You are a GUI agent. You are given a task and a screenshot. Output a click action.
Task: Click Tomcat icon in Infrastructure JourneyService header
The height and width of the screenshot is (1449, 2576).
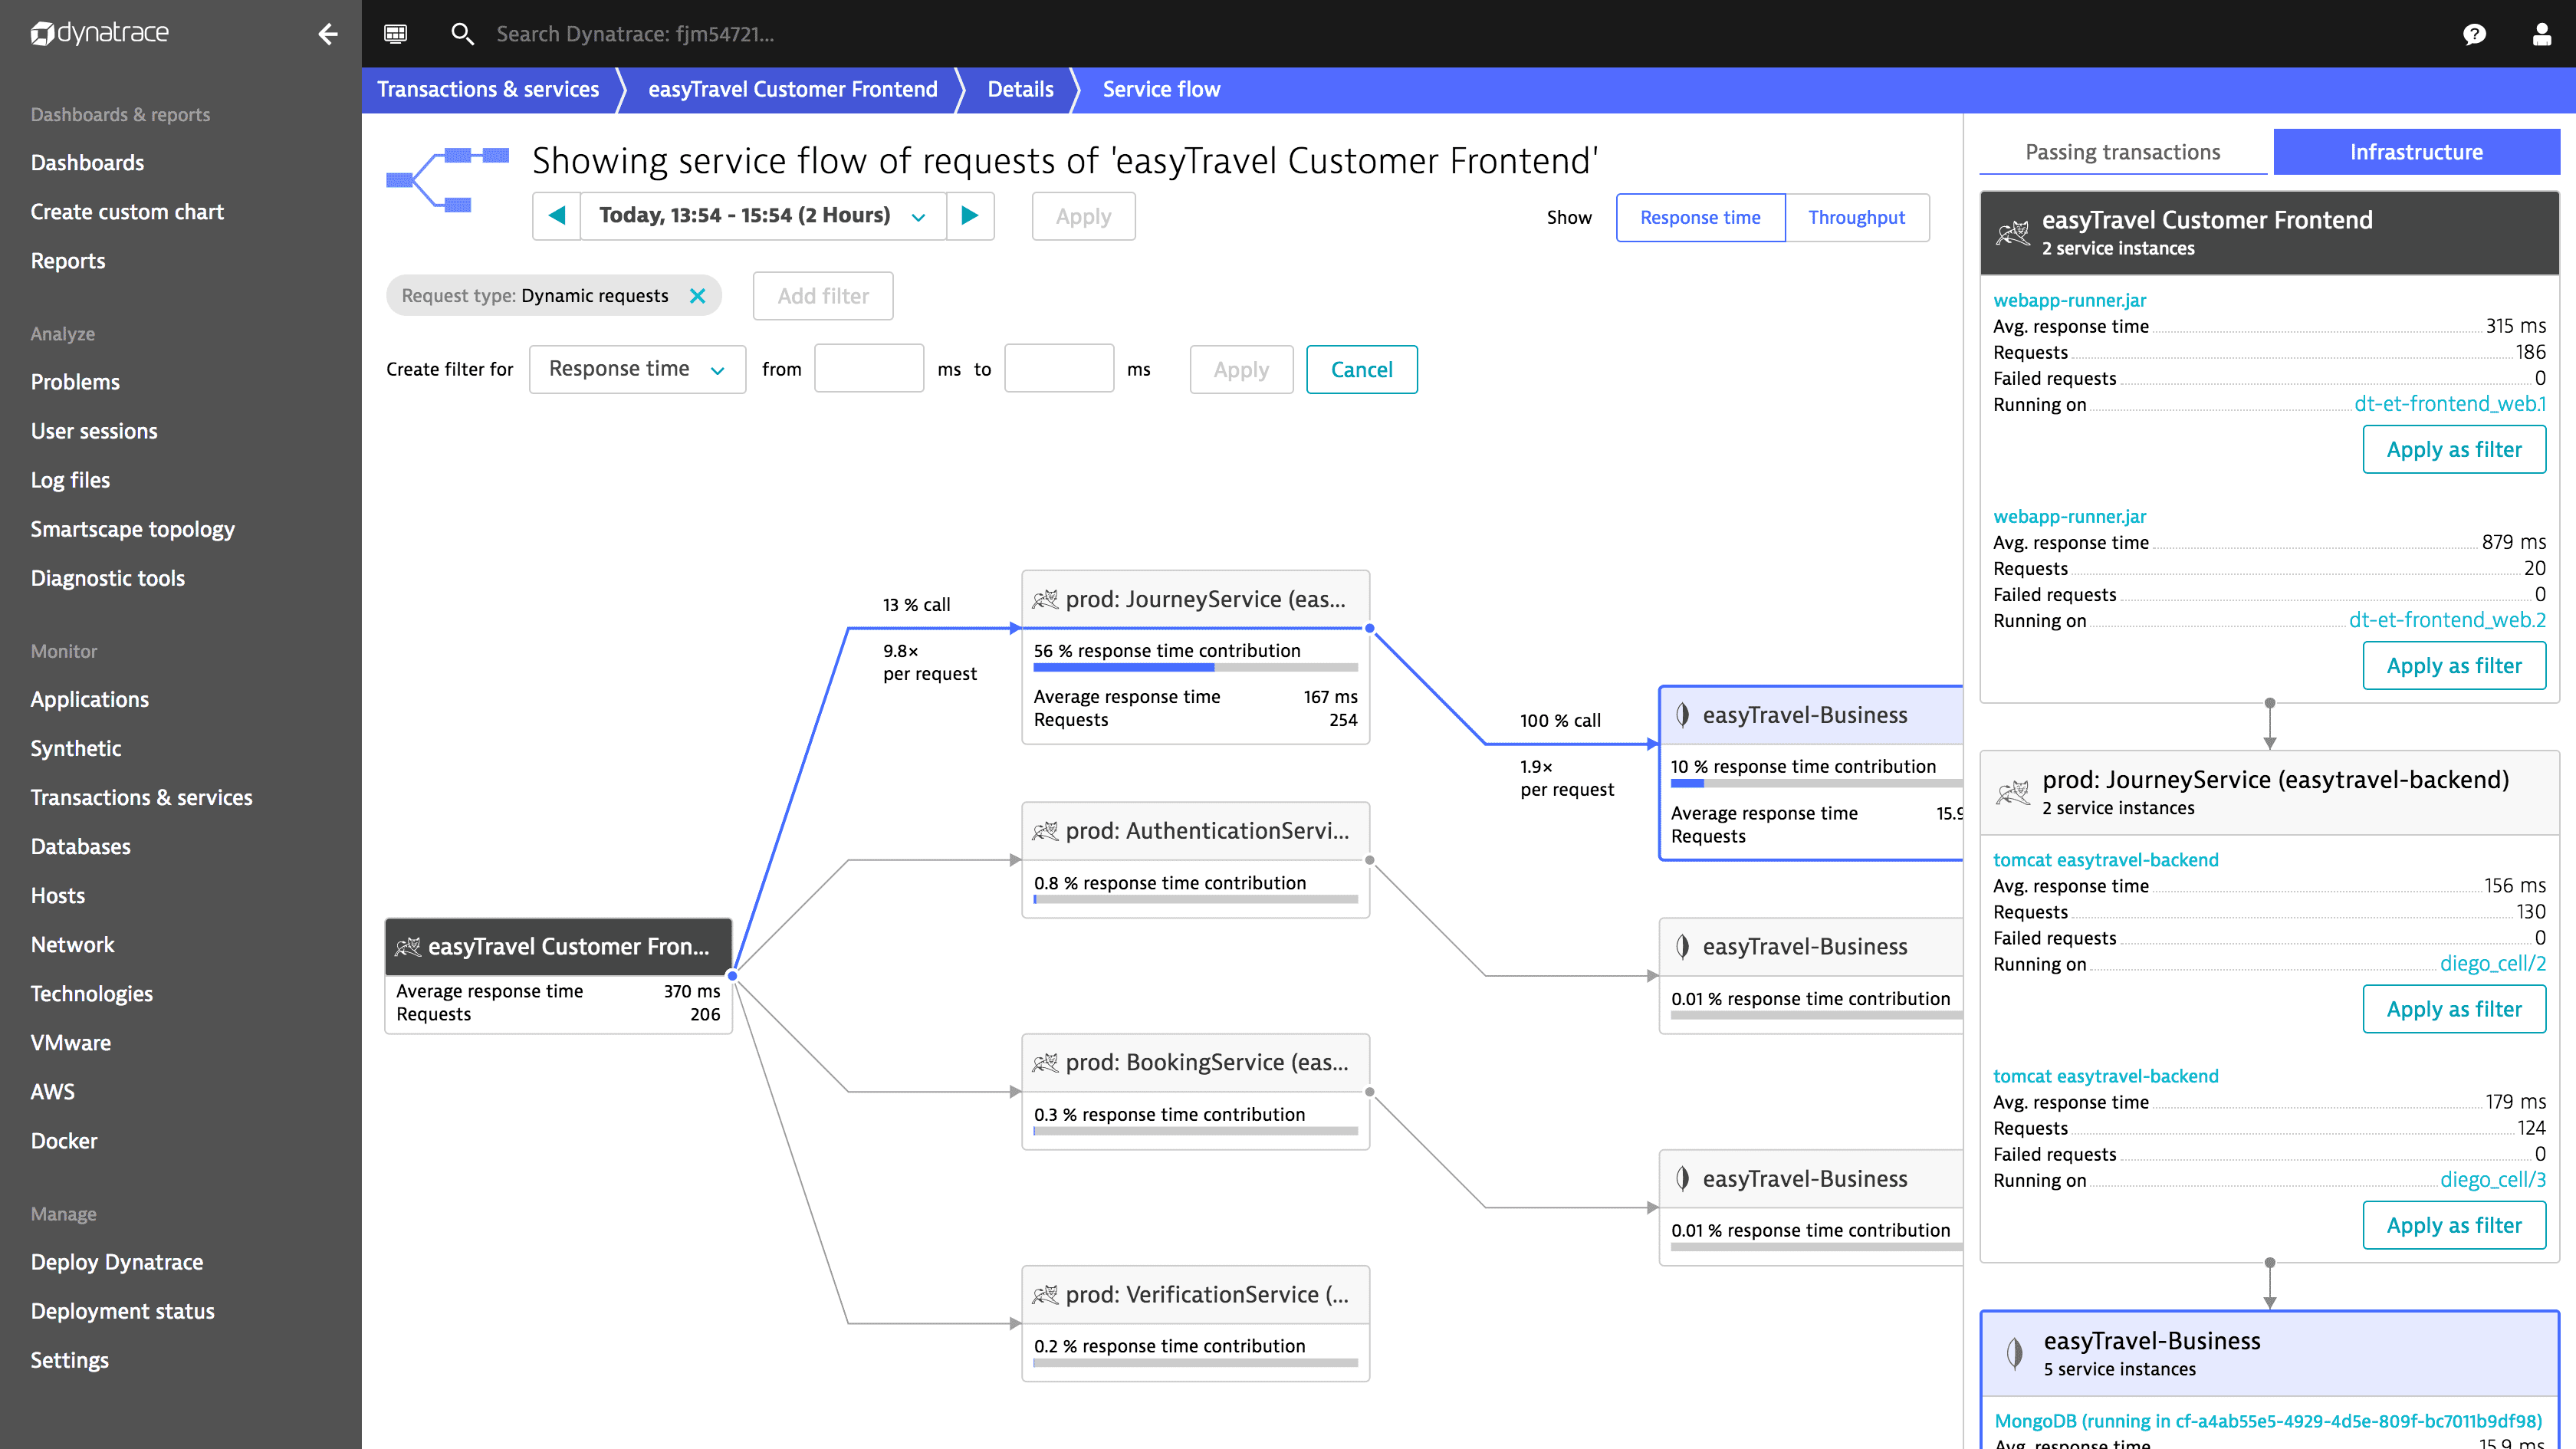[2013, 793]
